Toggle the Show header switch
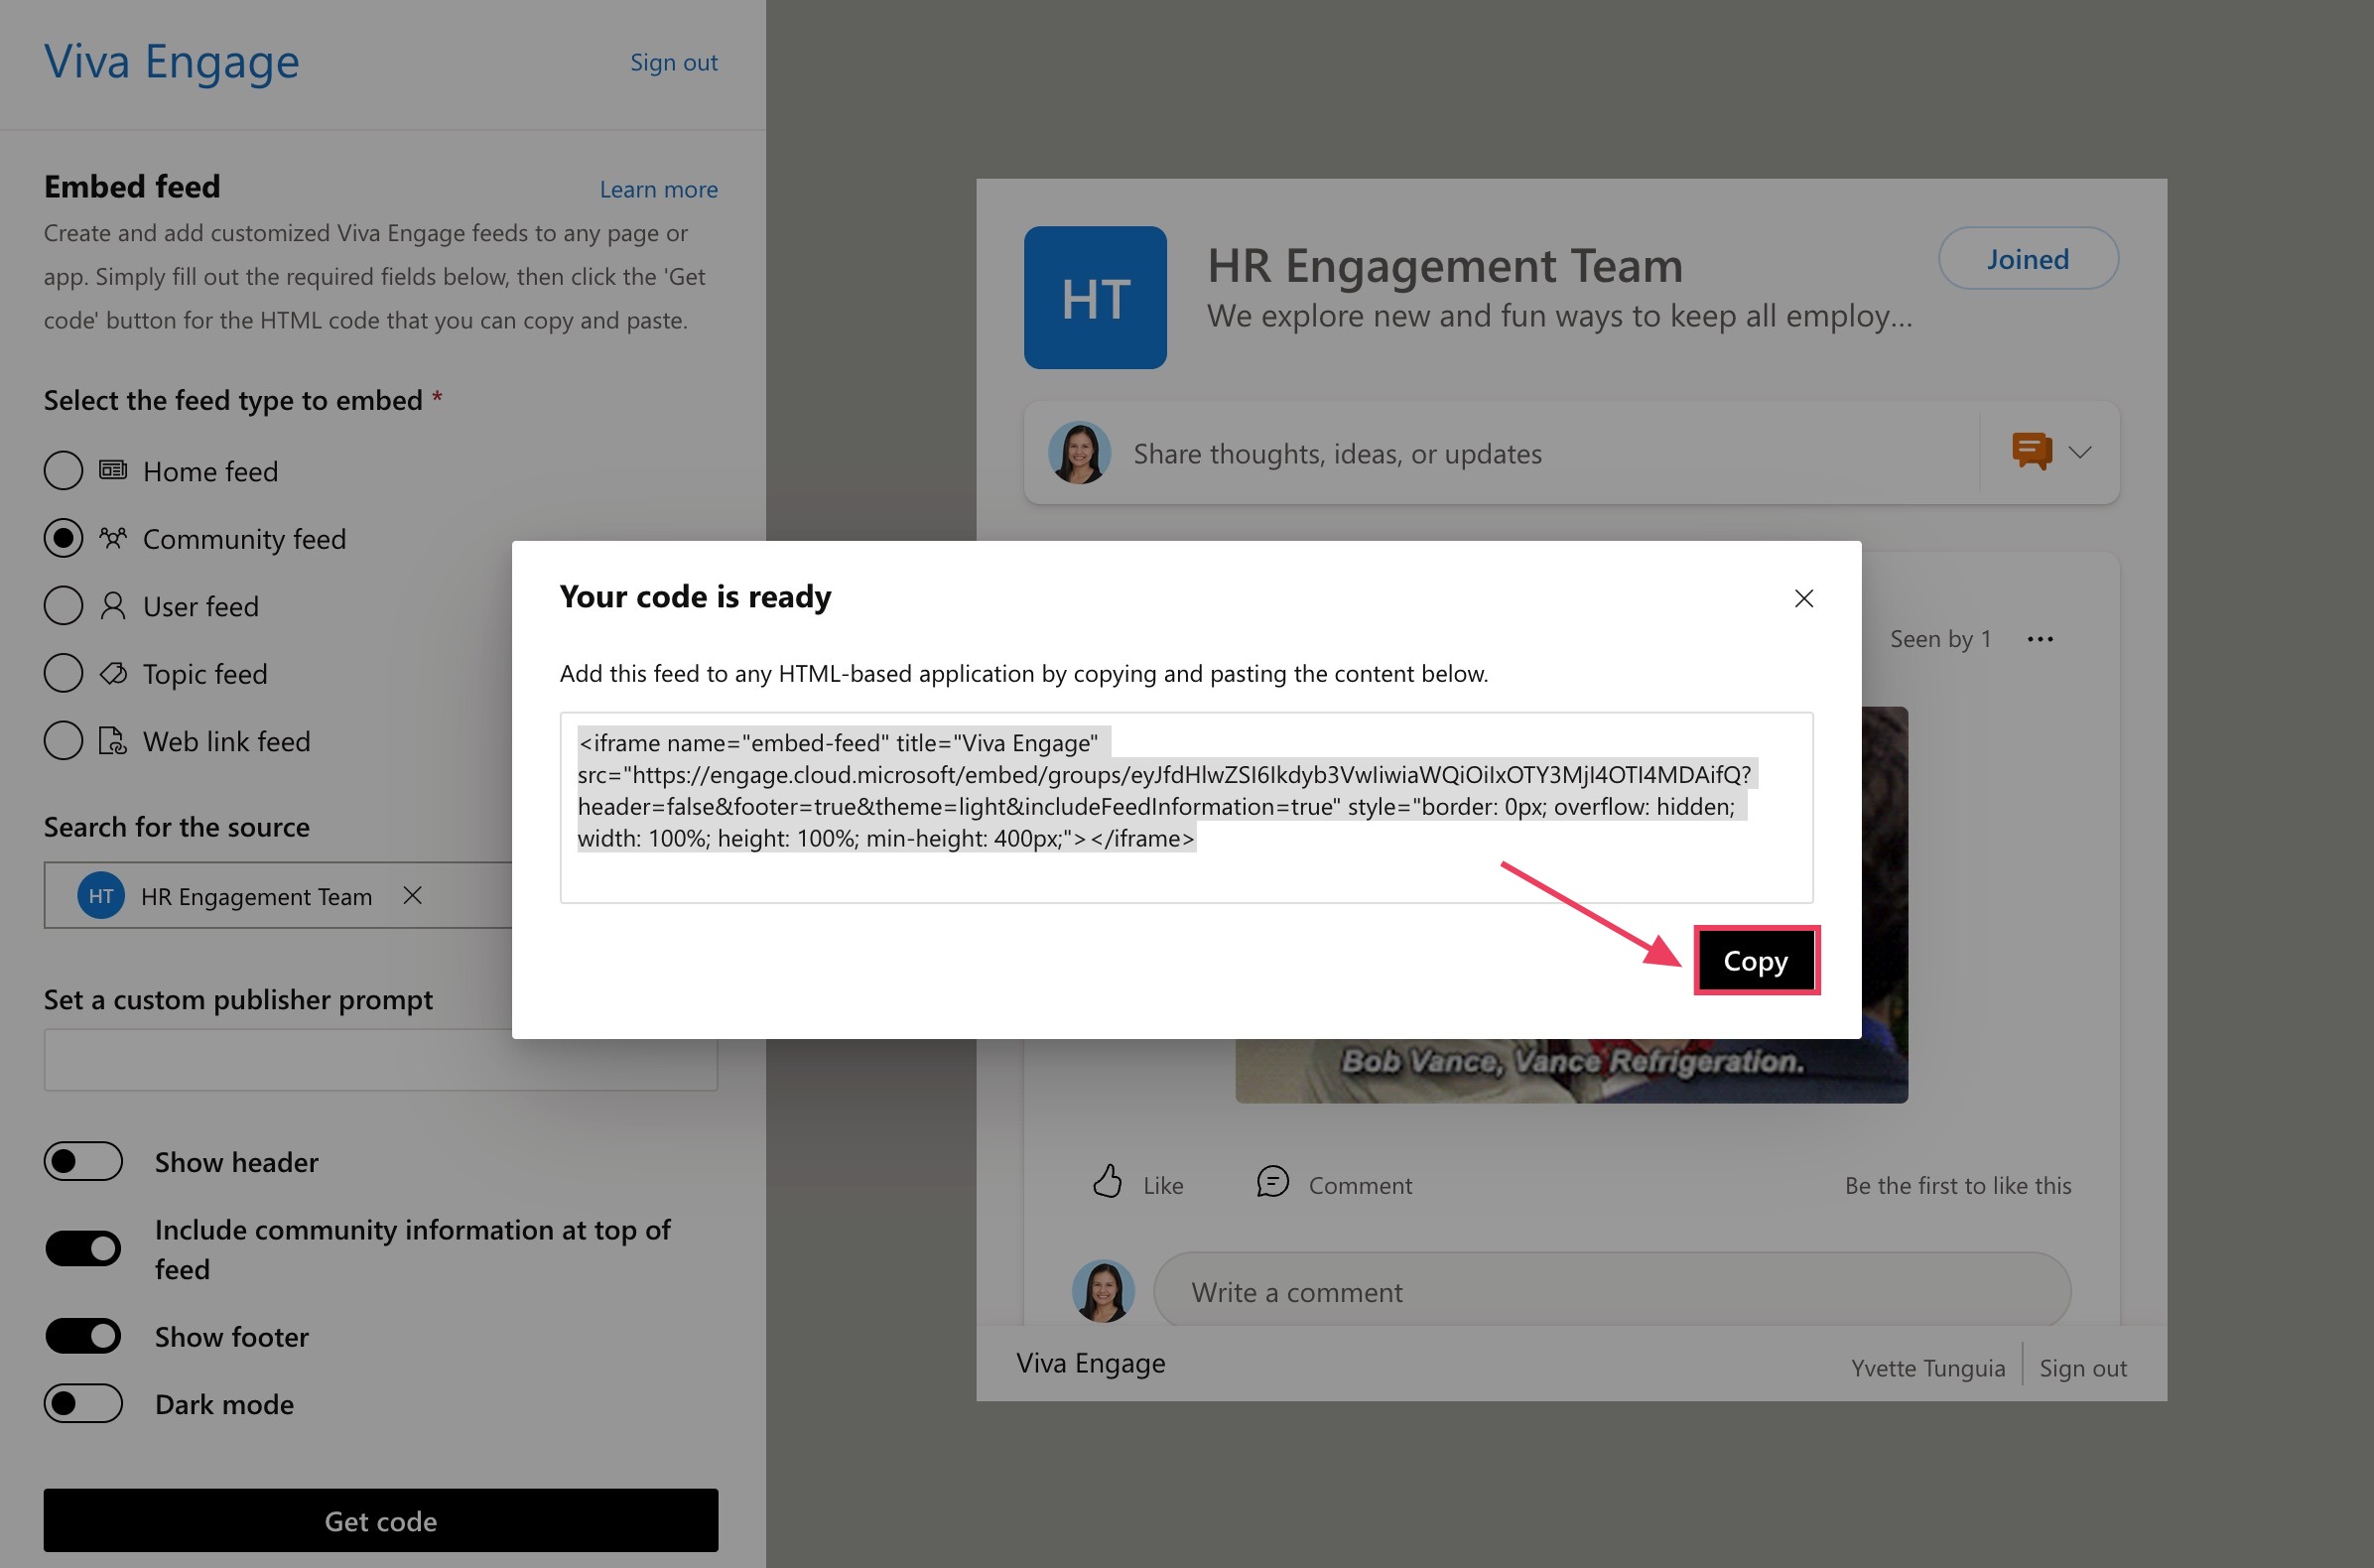 pyautogui.click(x=83, y=1161)
